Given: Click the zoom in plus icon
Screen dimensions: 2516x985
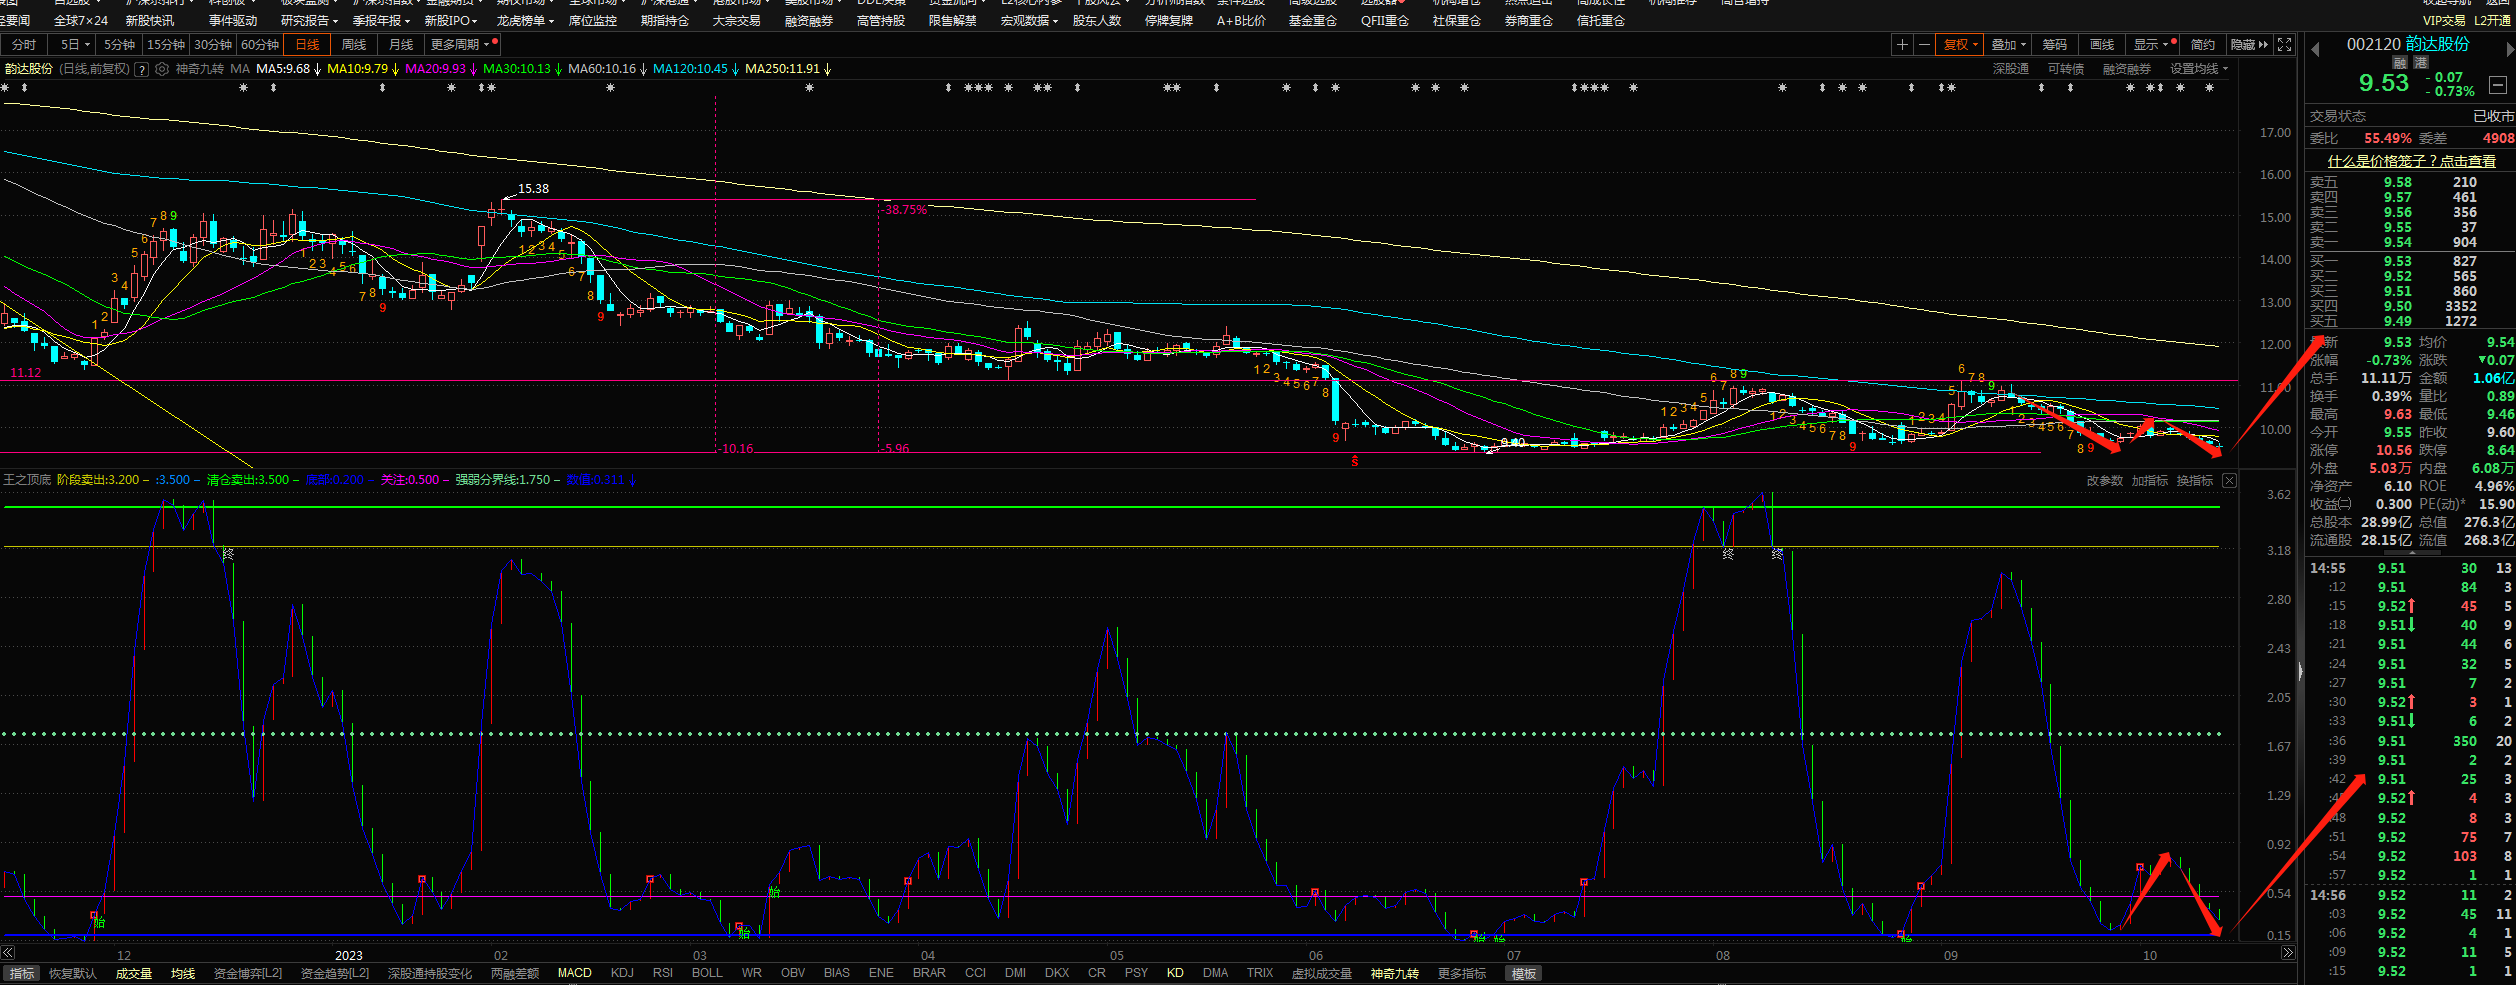Looking at the screenshot, I should coord(1902,45).
